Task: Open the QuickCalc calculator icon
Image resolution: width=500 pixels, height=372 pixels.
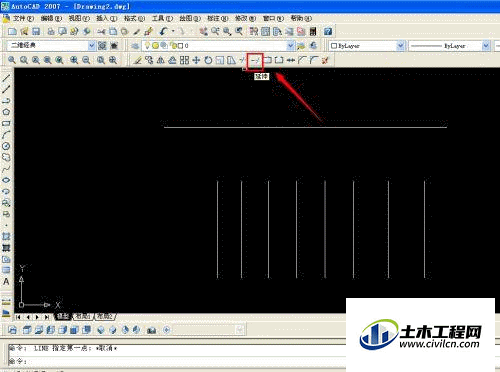Action: coord(313,32)
